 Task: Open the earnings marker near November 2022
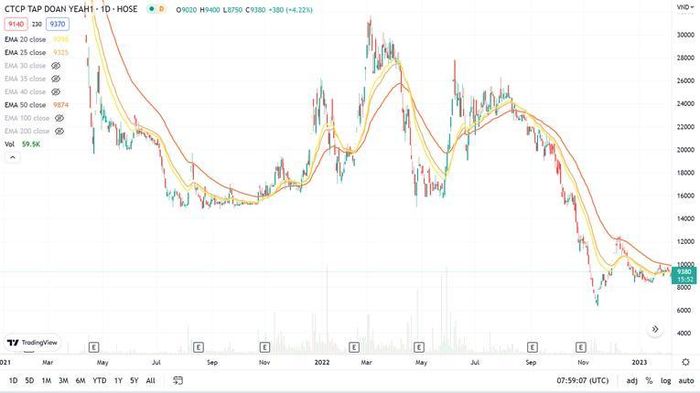point(581,347)
